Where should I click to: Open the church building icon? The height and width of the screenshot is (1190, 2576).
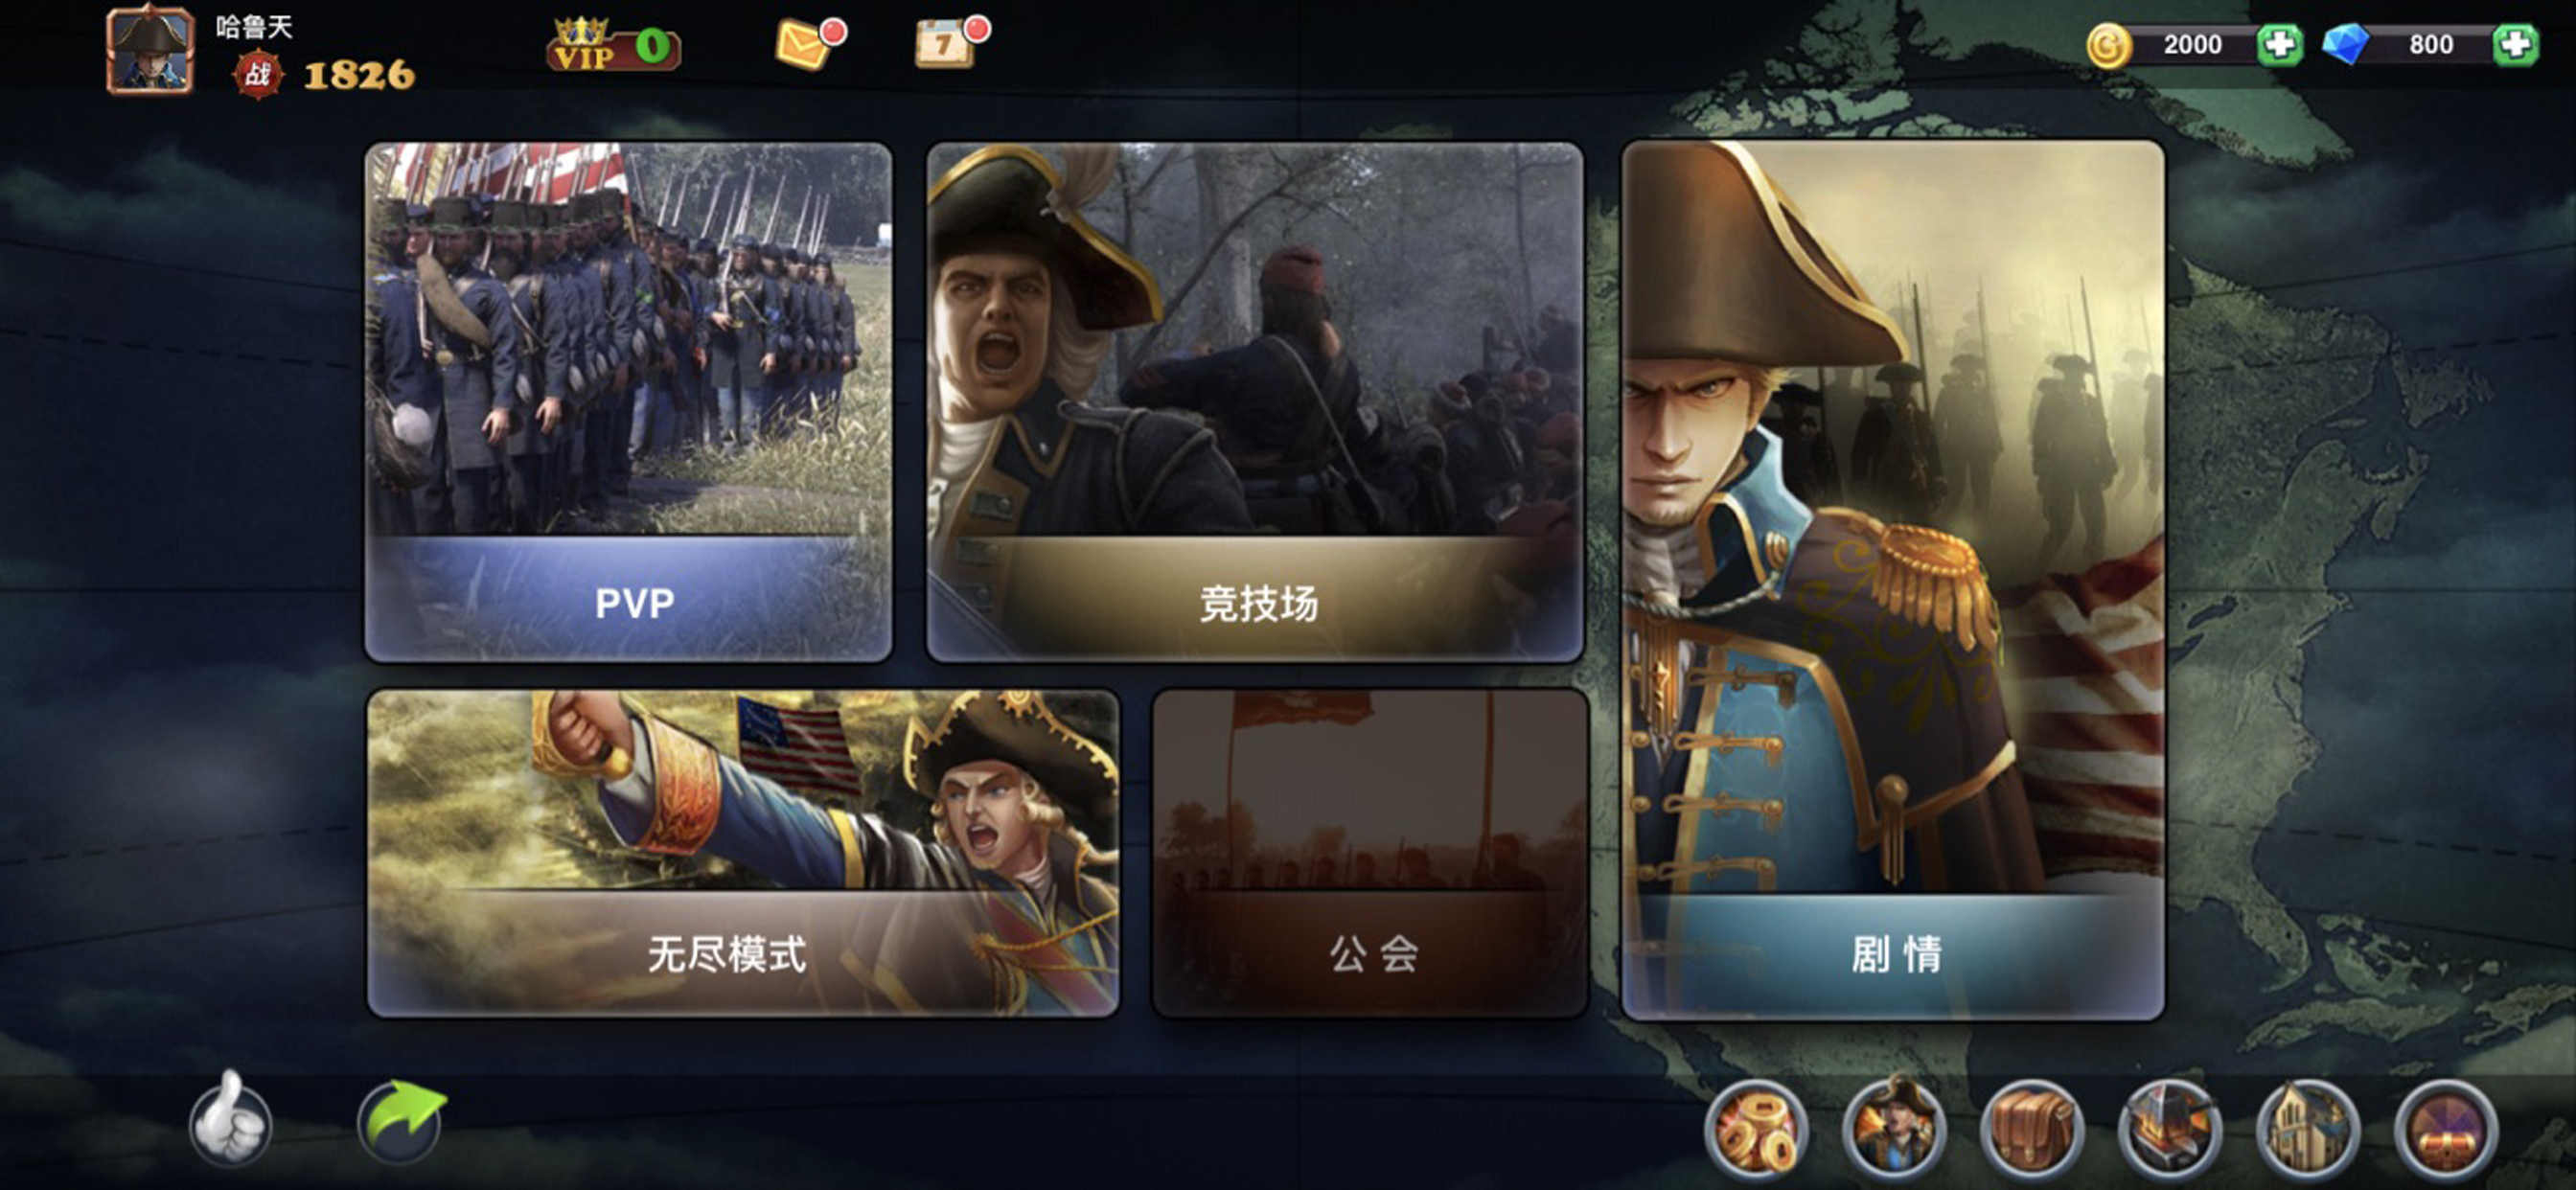pos(2308,1130)
